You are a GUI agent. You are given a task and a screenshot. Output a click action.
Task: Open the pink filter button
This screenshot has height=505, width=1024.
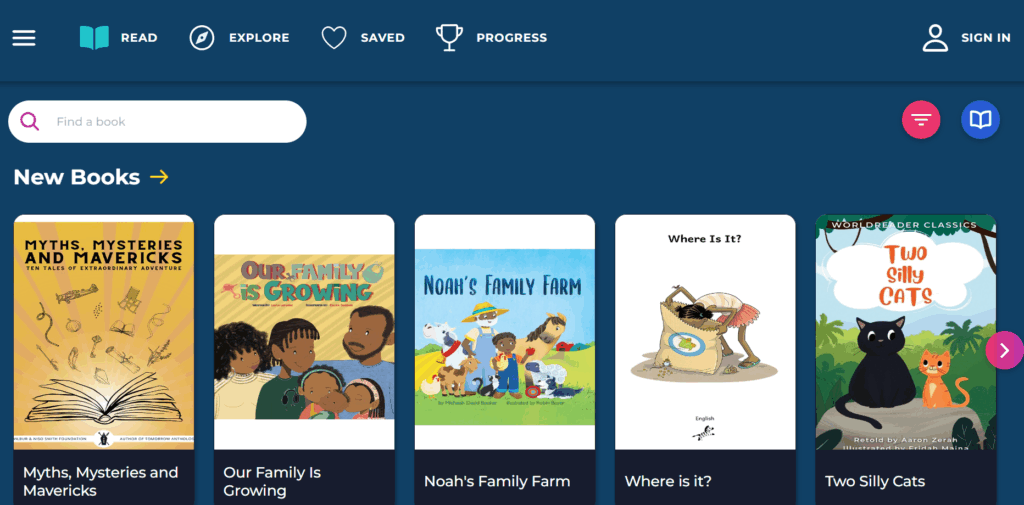921,120
